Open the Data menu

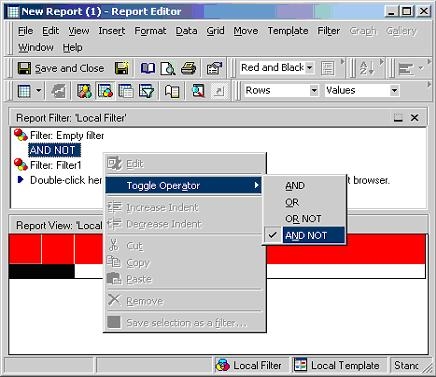(x=186, y=31)
